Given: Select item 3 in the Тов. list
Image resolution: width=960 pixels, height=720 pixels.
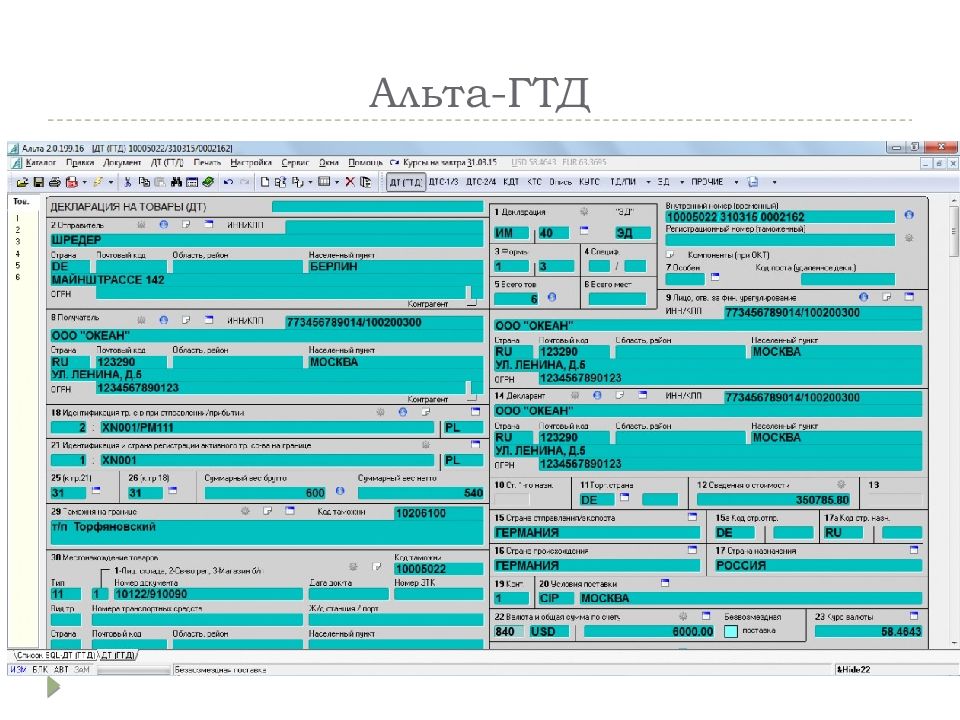Looking at the screenshot, I should click(x=18, y=242).
